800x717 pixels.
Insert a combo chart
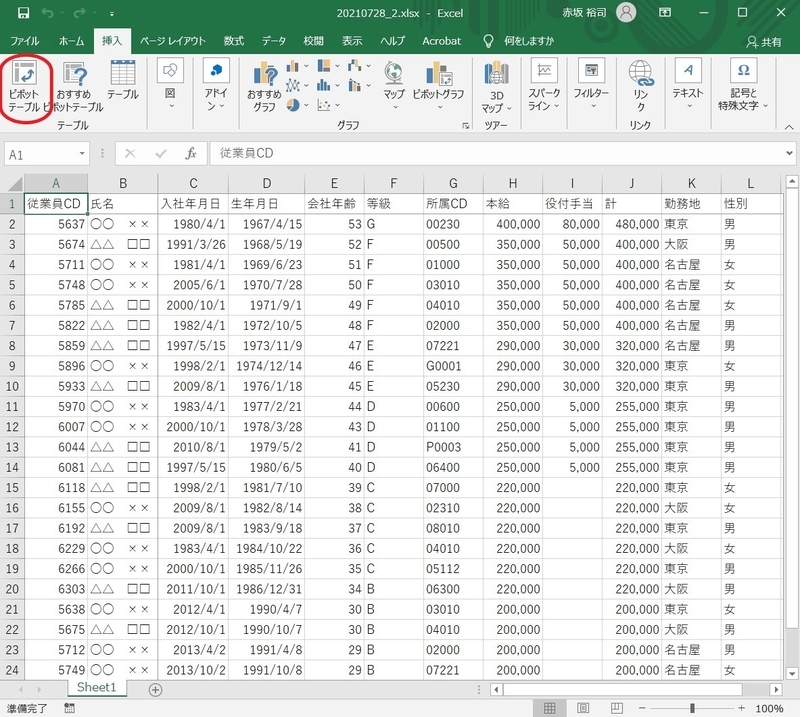pos(355,85)
